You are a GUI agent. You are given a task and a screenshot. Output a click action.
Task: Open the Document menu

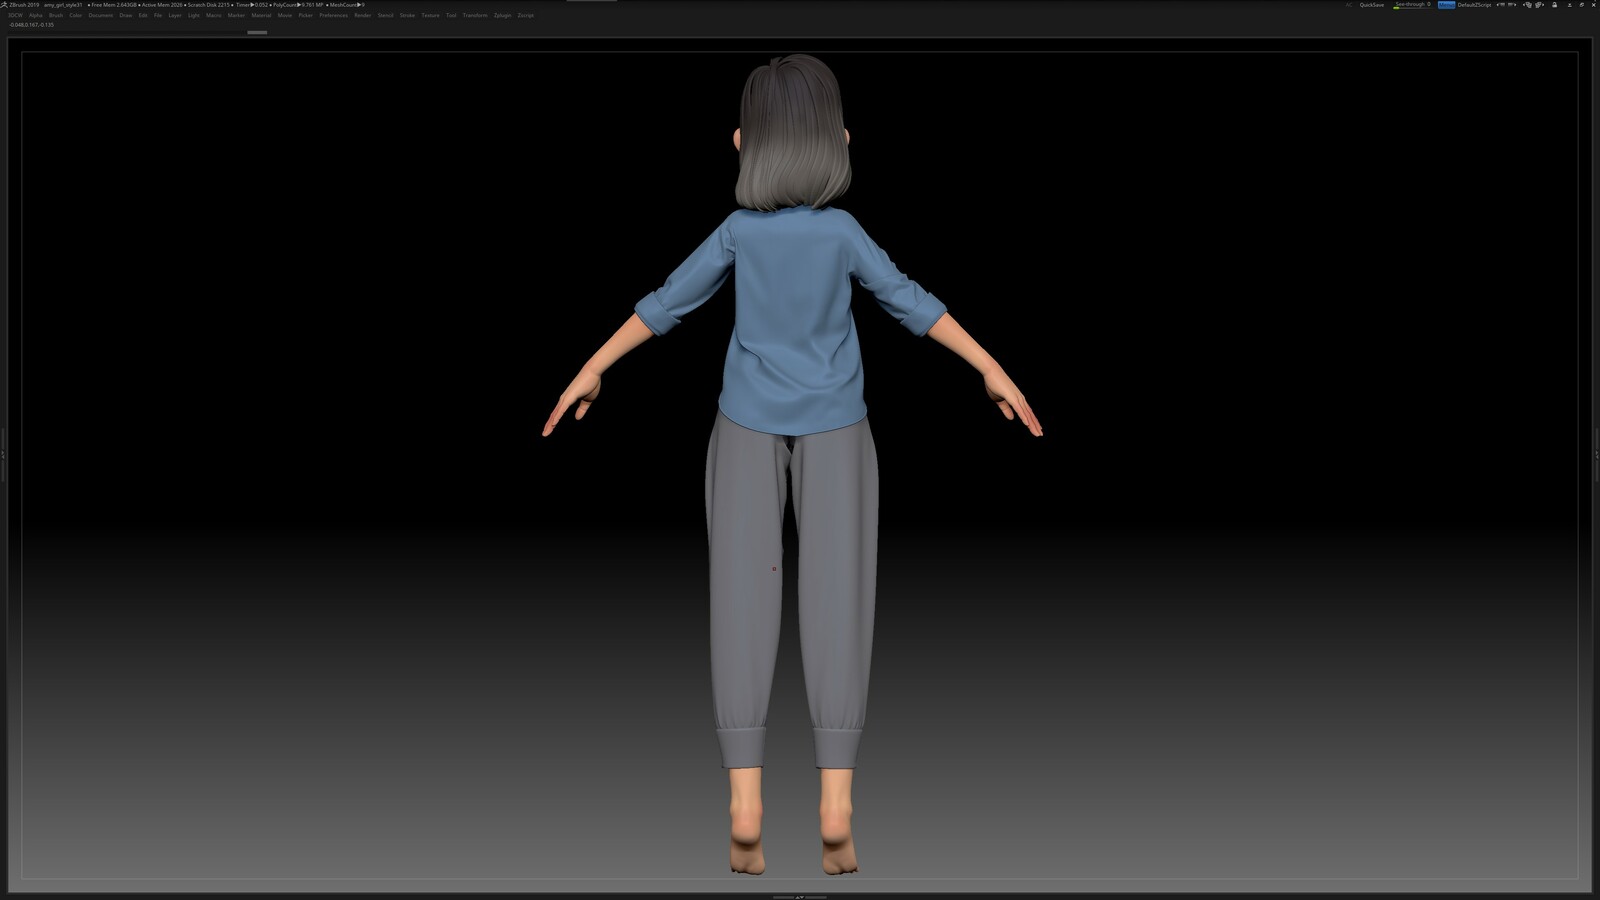tap(101, 15)
